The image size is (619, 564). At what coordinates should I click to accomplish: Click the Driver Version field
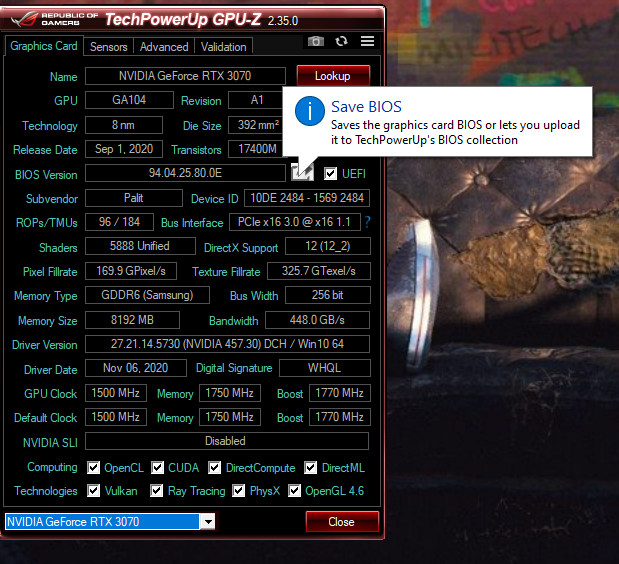coord(227,344)
